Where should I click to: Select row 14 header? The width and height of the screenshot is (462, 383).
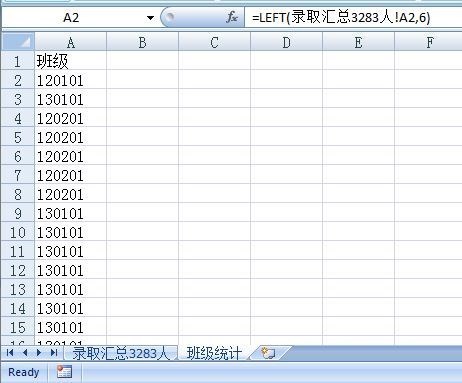18,308
